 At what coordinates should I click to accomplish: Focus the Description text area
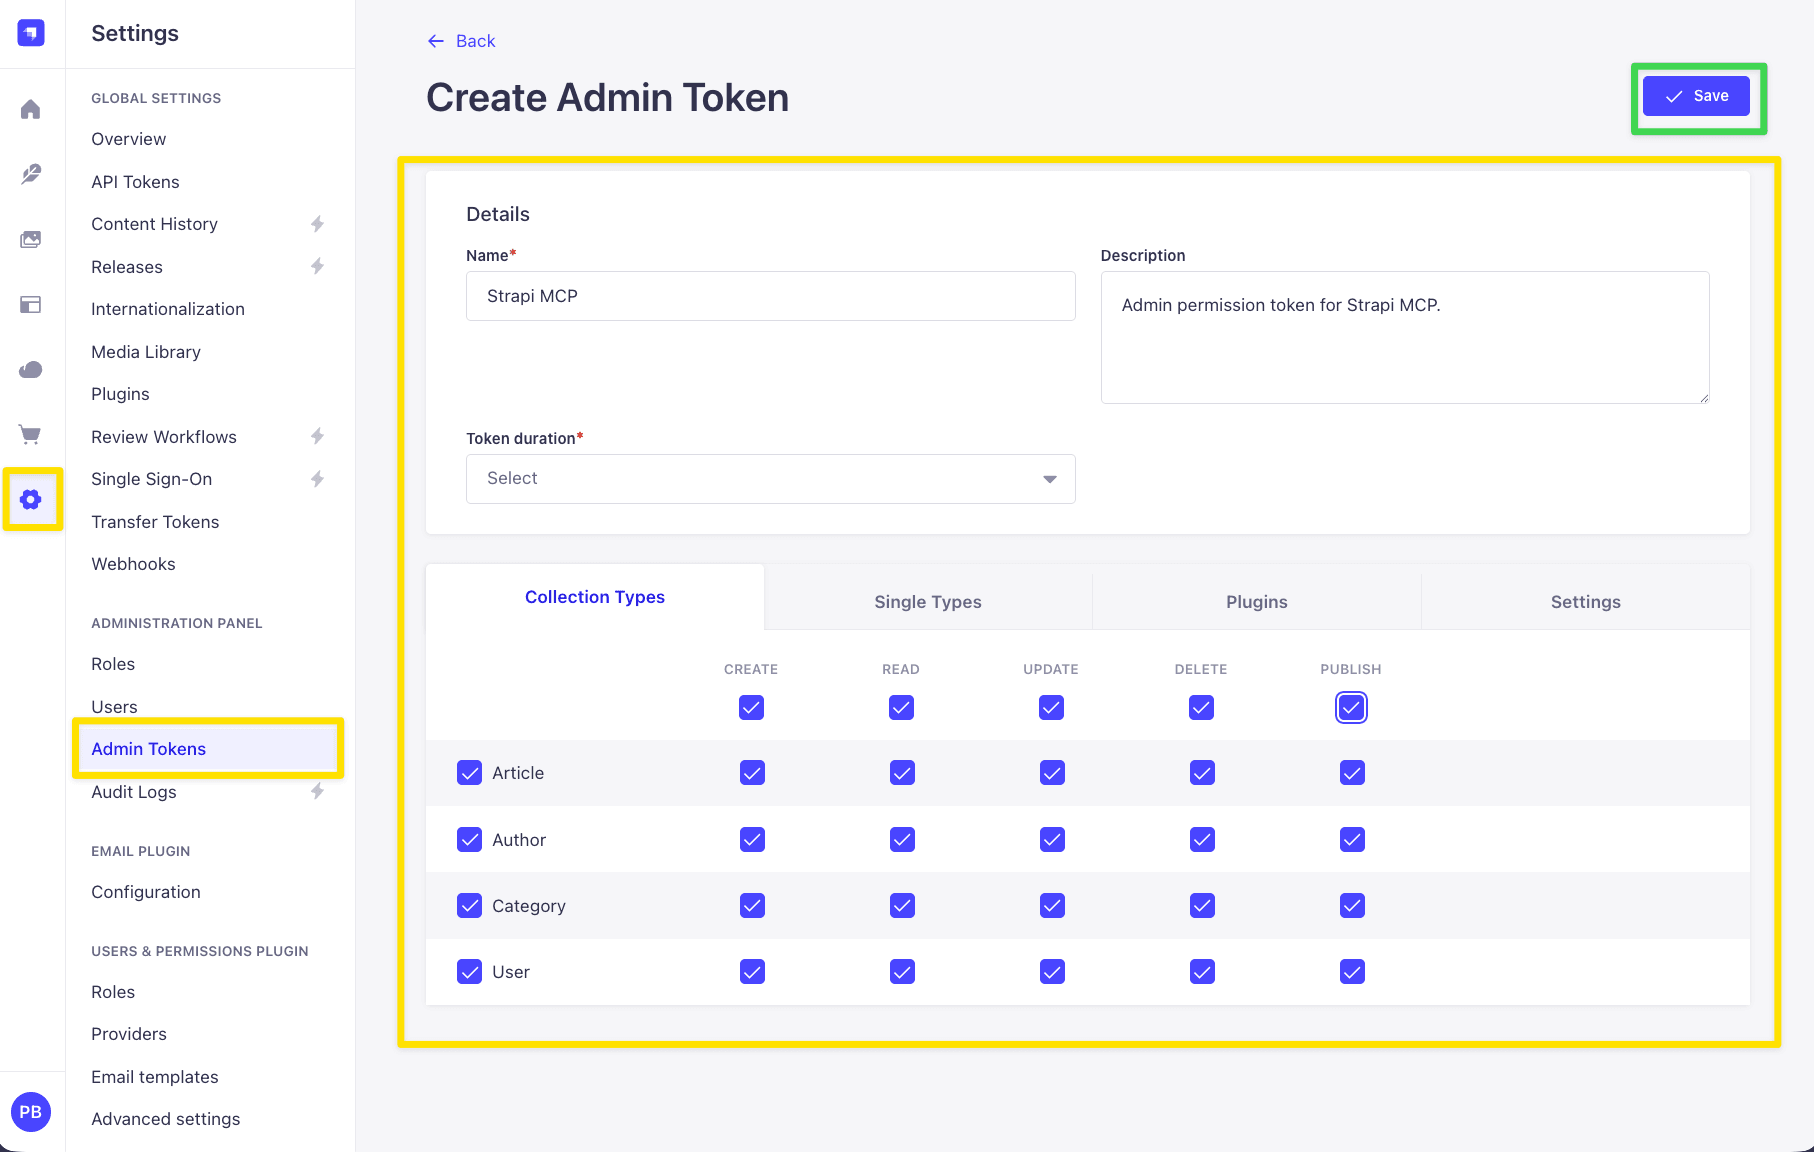[x=1405, y=338]
